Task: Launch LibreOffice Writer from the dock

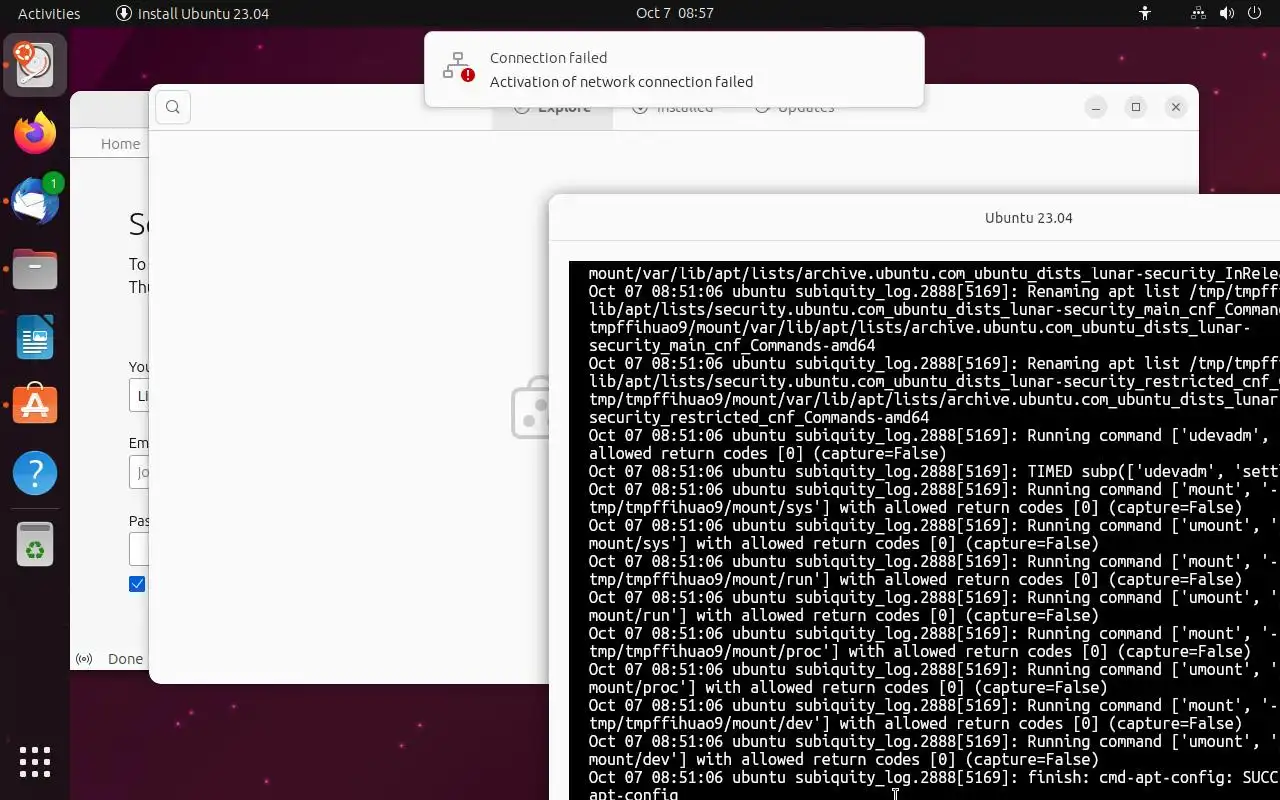Action: click(x=35, y=337)
